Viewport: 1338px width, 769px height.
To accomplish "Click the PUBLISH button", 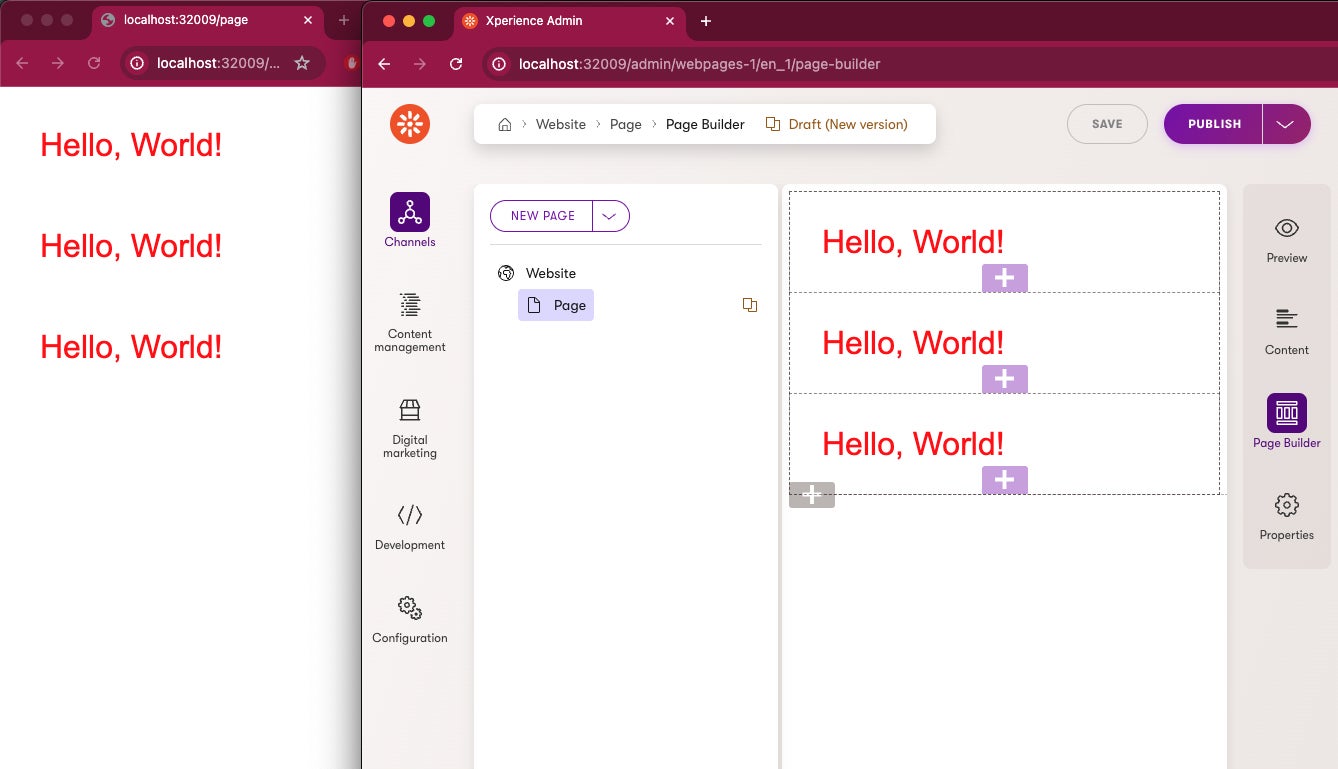I will point(1212,123).
